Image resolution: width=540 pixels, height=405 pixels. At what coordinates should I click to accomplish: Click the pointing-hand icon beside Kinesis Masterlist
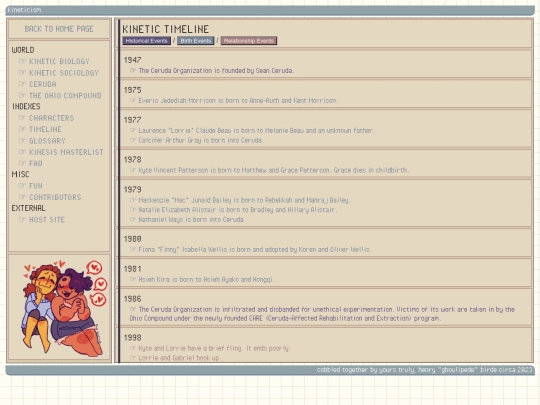[22, 152]
